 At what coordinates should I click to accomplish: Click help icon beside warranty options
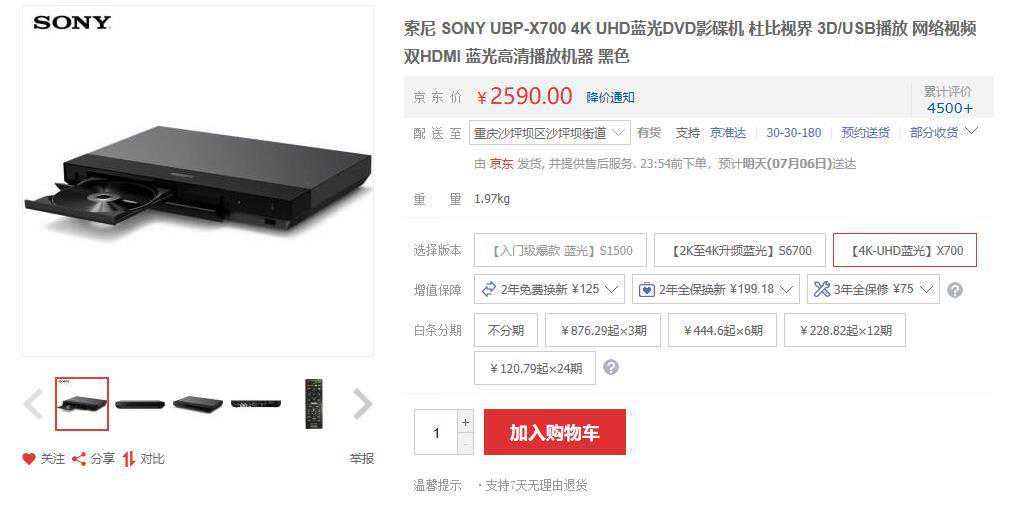pyautogui.click(x=955, y=290)
